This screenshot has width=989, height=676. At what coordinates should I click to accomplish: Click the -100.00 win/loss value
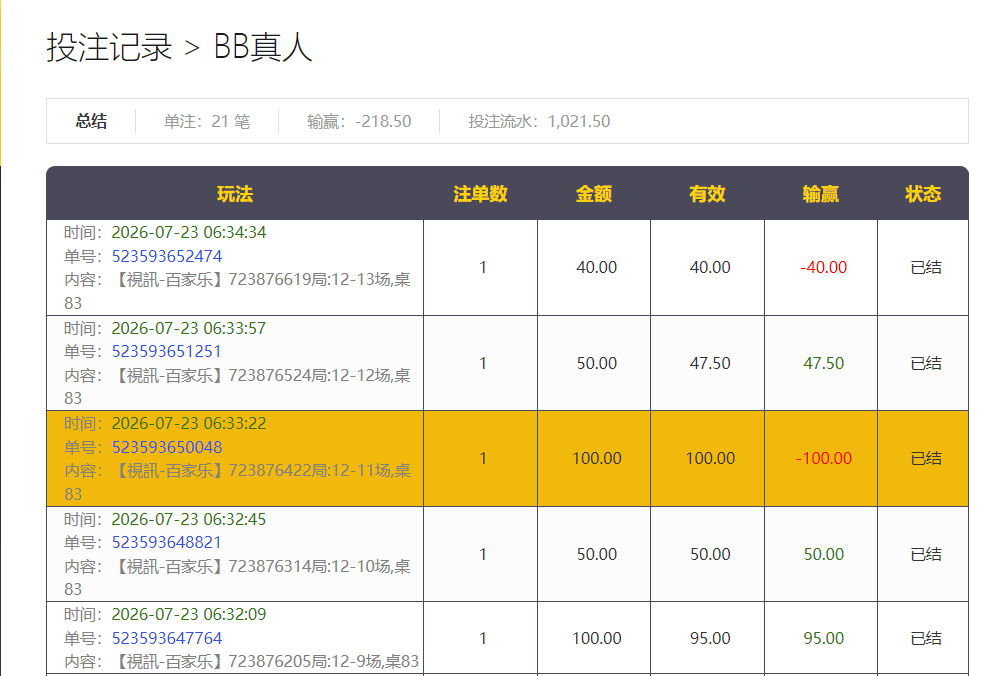click(823, 458)
